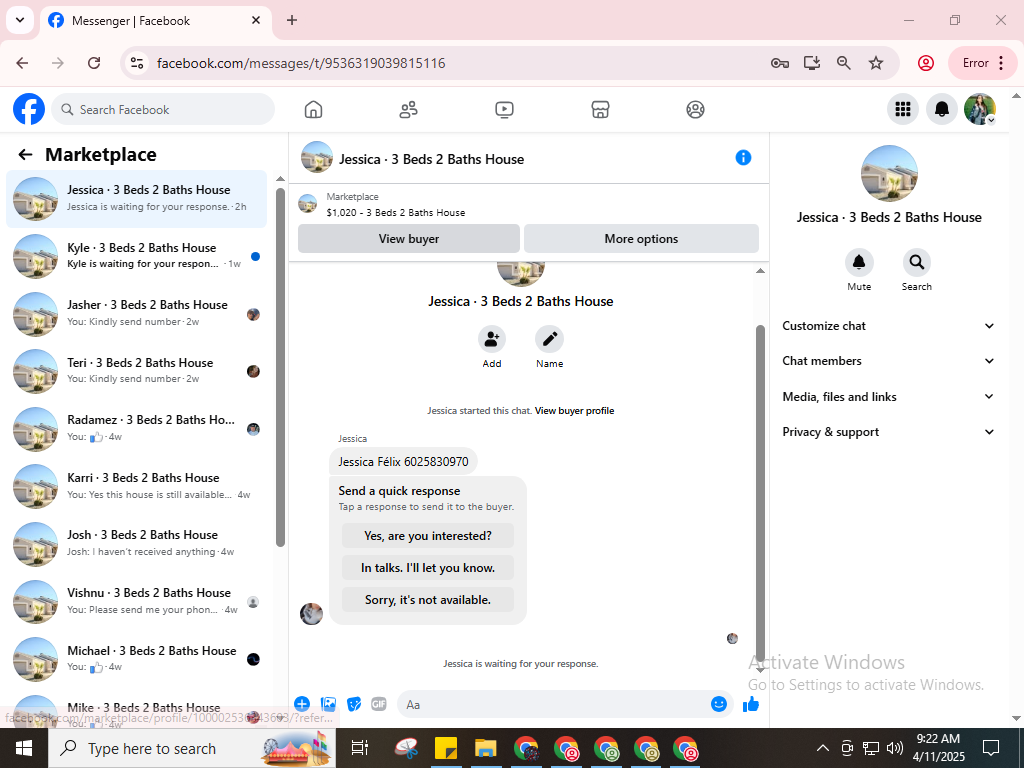1024x768 pixels.
Task: Open Vishnu's conversation
Action: pos(137,601)
